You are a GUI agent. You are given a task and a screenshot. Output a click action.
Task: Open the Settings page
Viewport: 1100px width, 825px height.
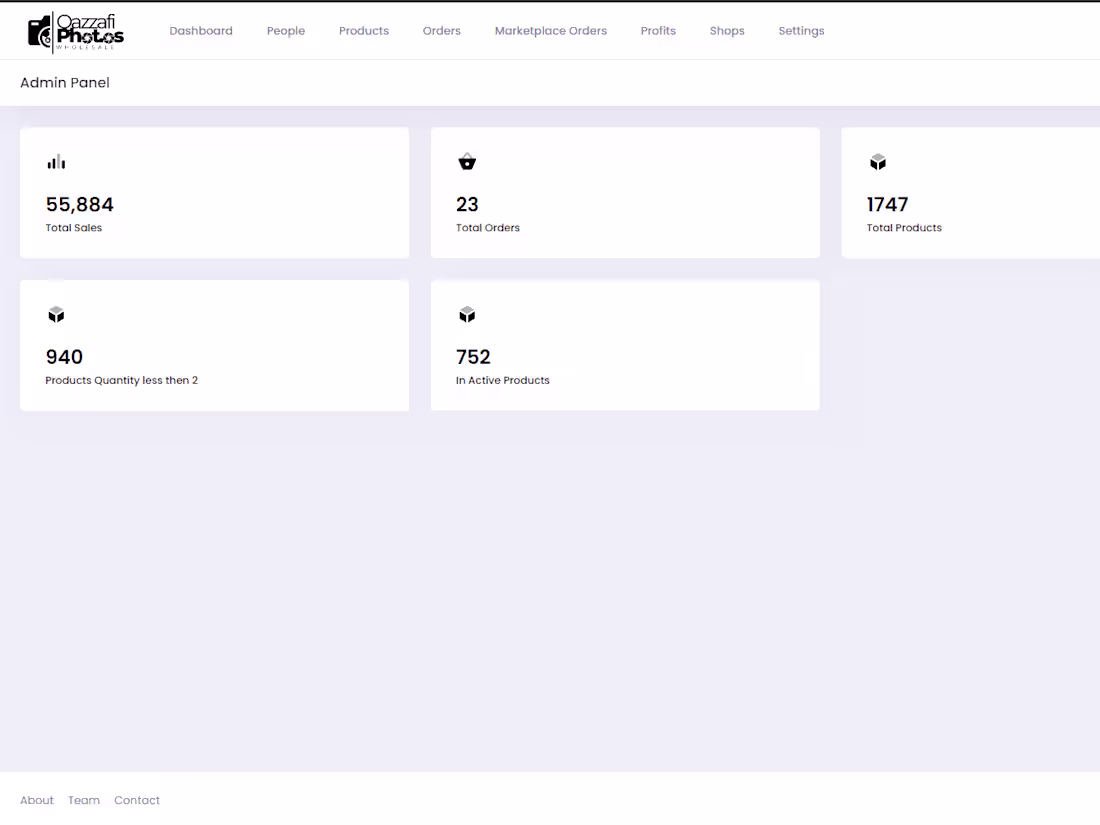coord(801,30)
